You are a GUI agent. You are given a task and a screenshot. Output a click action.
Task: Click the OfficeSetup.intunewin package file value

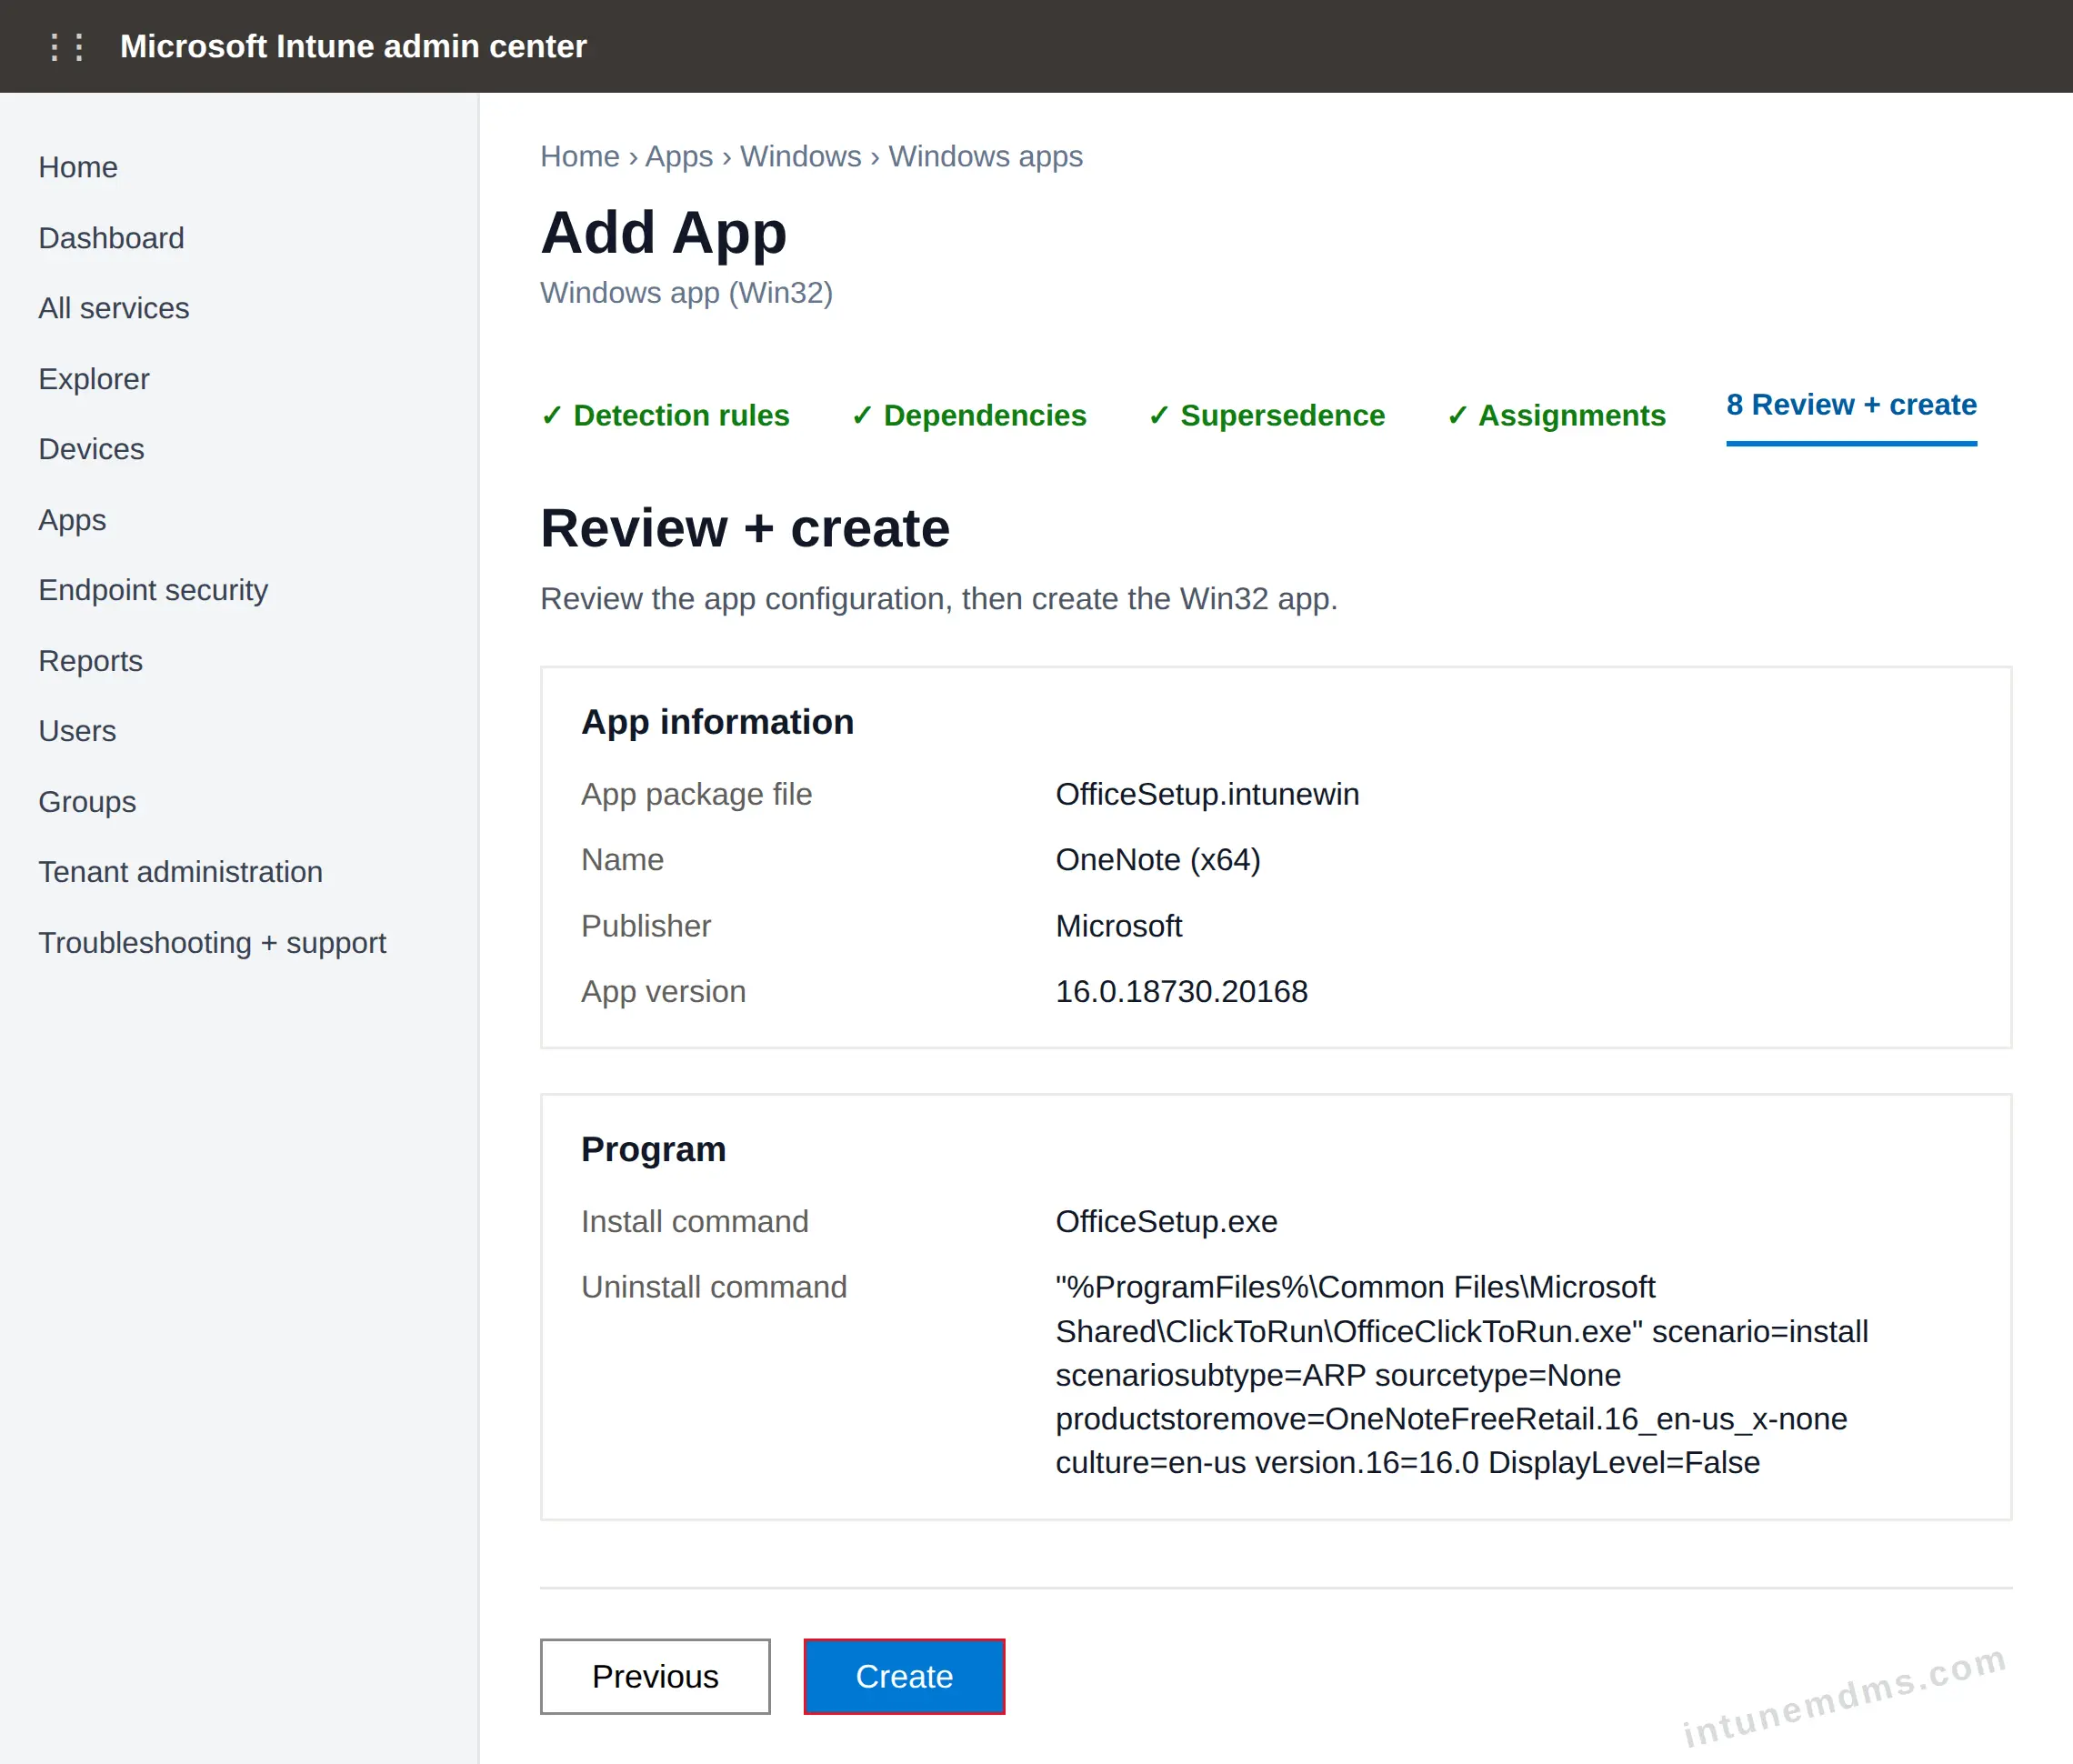1208,794
